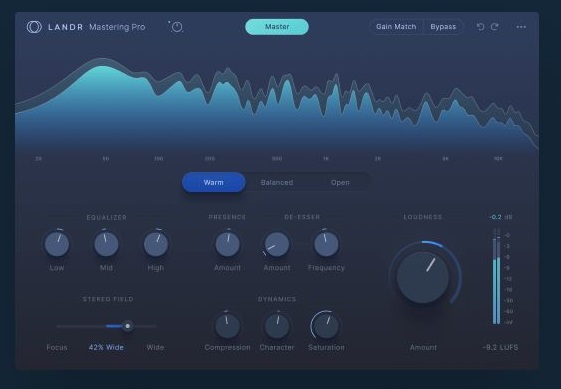Screen dimensions: 561x389
Task: Click the power timer icon near Mastering Pro
Action: pos(176,27)
